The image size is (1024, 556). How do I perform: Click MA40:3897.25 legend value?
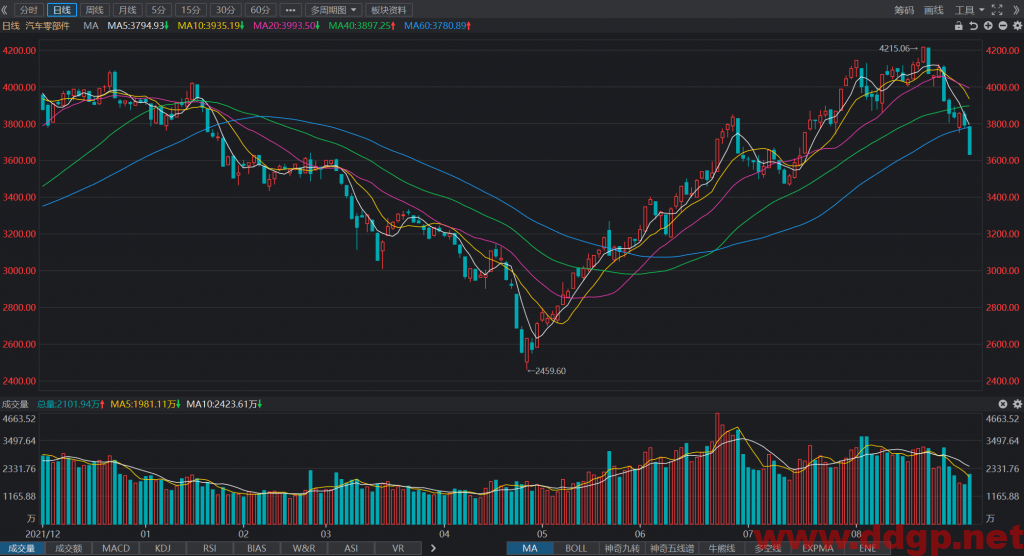(x=362, y=25)
